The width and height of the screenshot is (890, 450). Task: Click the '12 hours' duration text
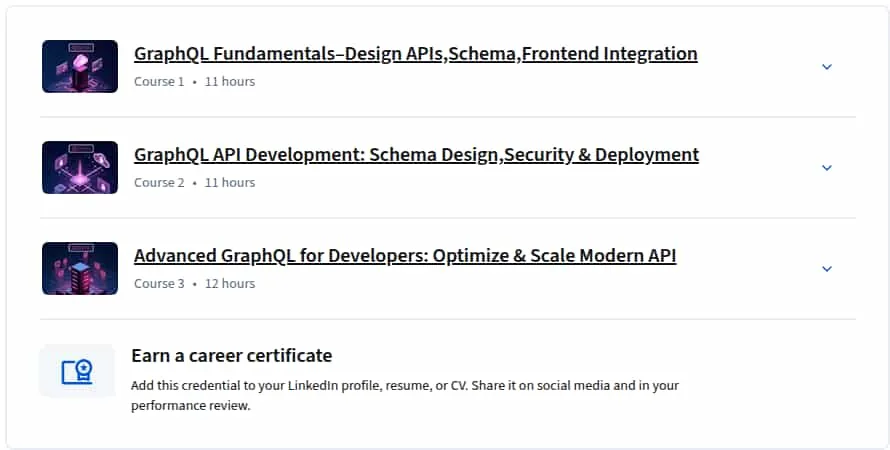tap(230, 284)
